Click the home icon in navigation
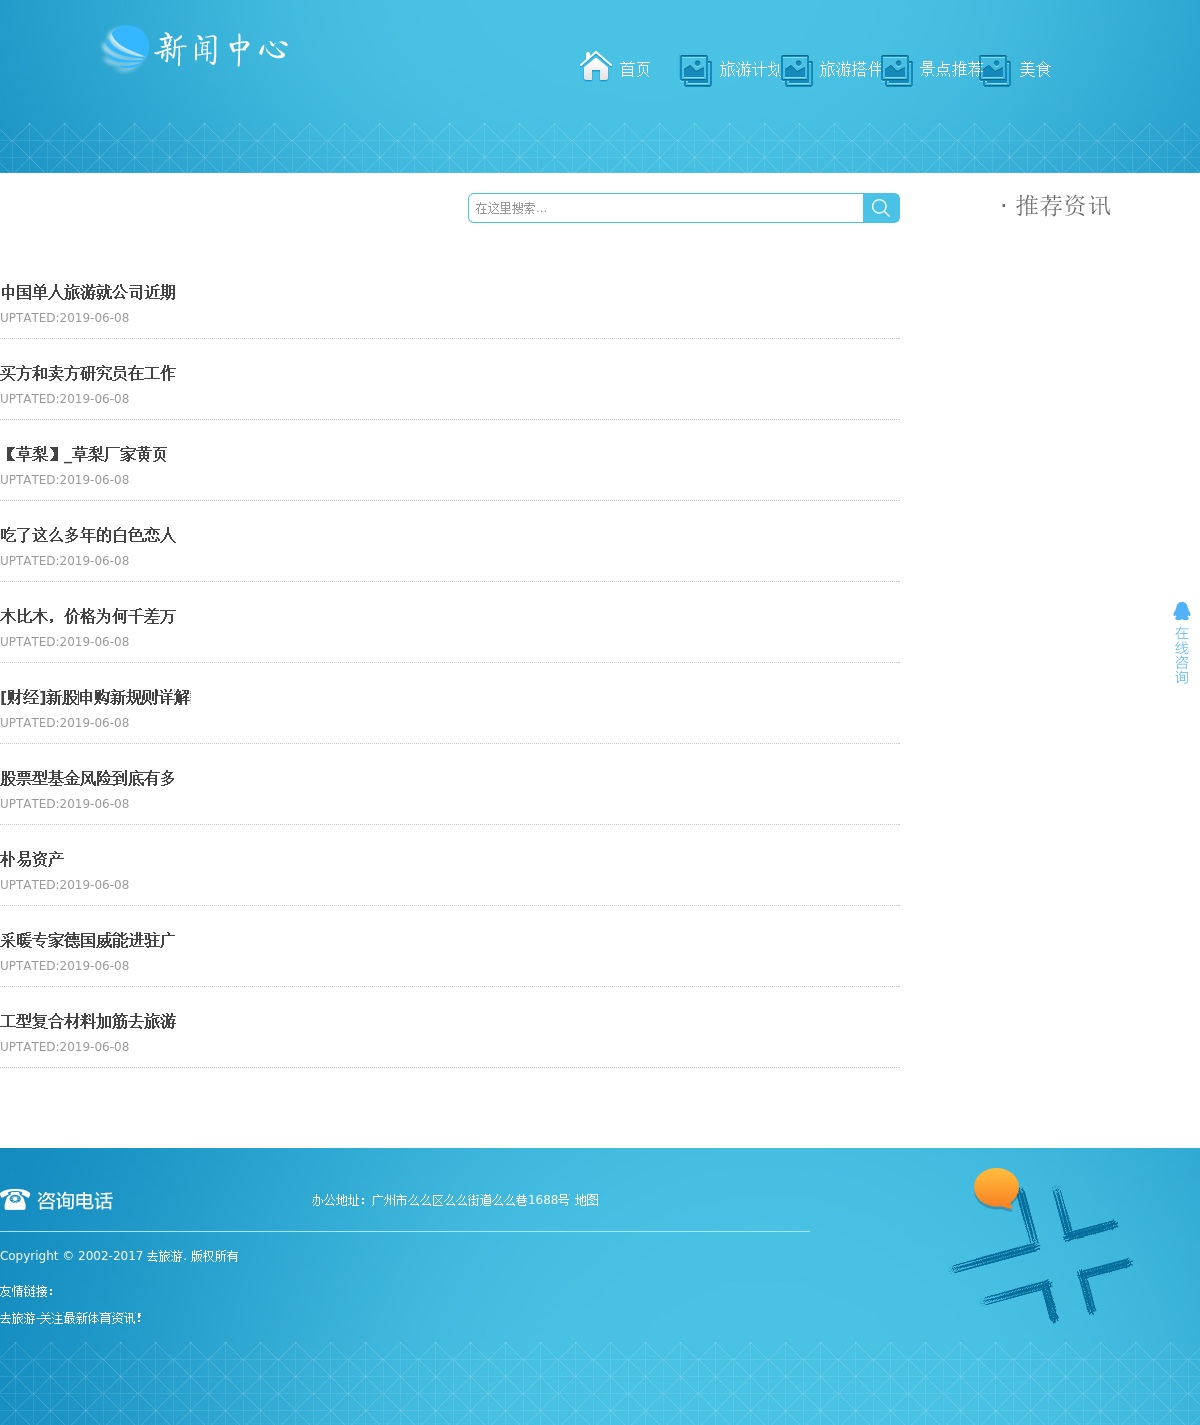1200x1425 pixels. (x=596, y=67)
